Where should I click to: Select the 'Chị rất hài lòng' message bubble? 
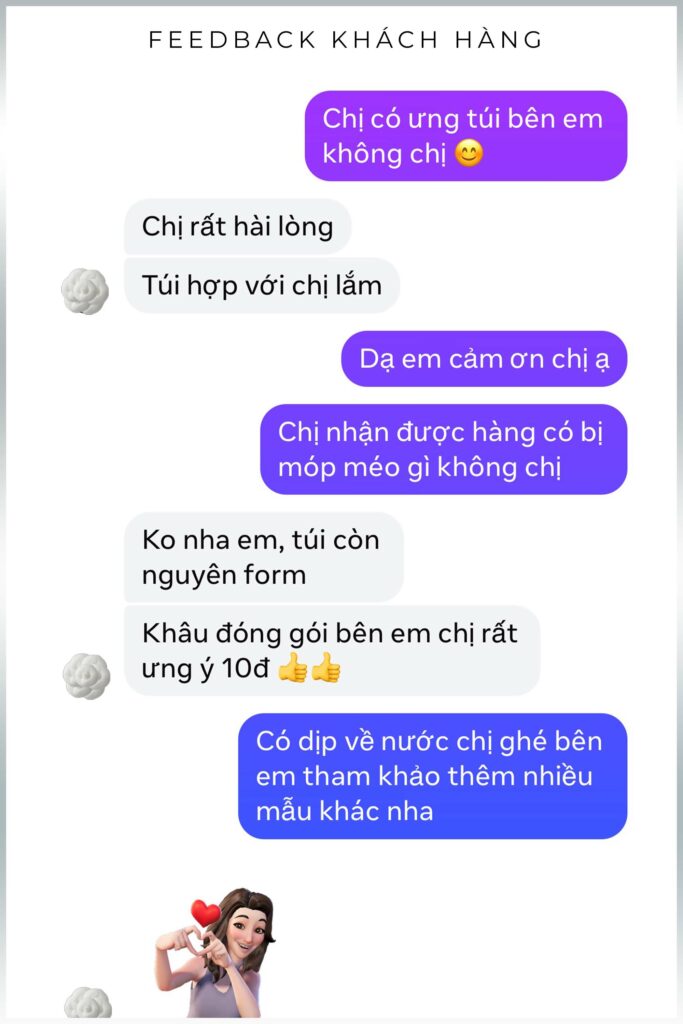coord(238,227)
